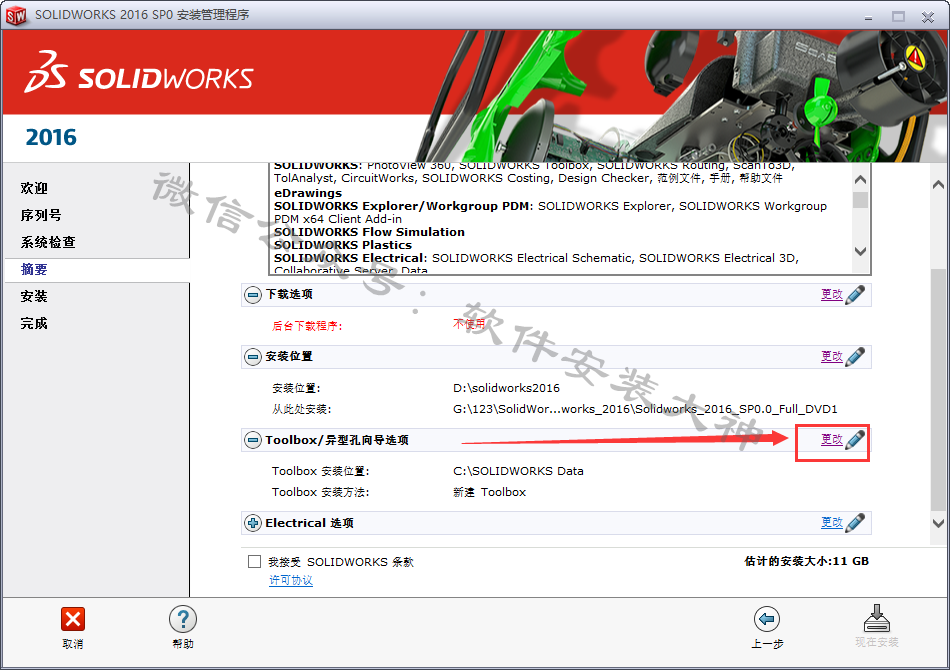Click the main panel scroll up arrow
Image resolution: width=950 pixels, height=670 pixels.
tap(938, 185)
